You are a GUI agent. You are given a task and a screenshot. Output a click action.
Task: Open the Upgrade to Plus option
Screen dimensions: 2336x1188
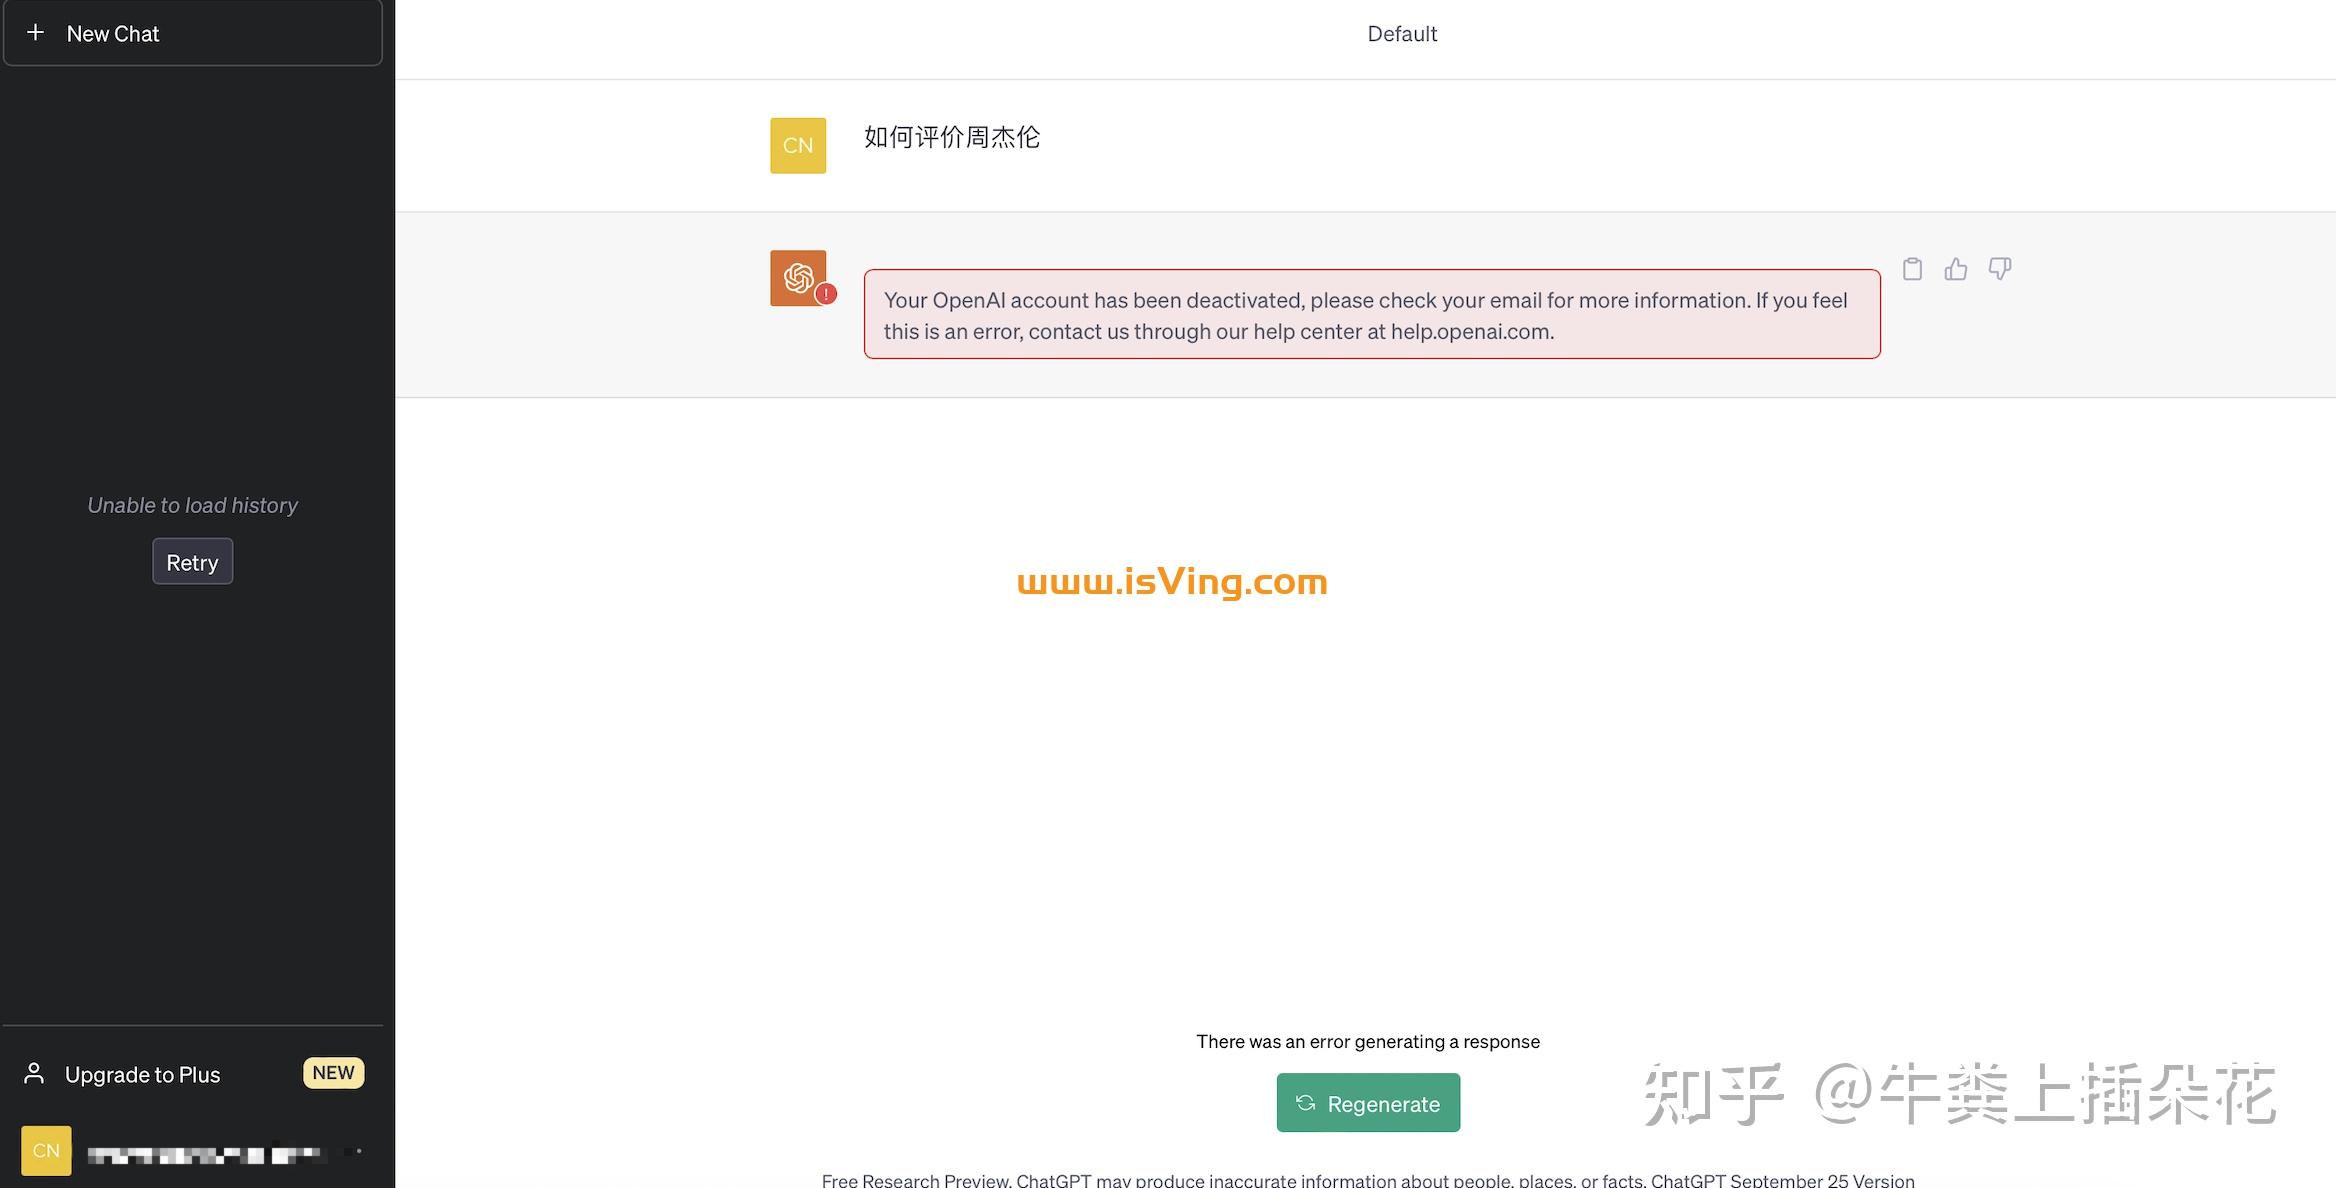[142, 1074]
